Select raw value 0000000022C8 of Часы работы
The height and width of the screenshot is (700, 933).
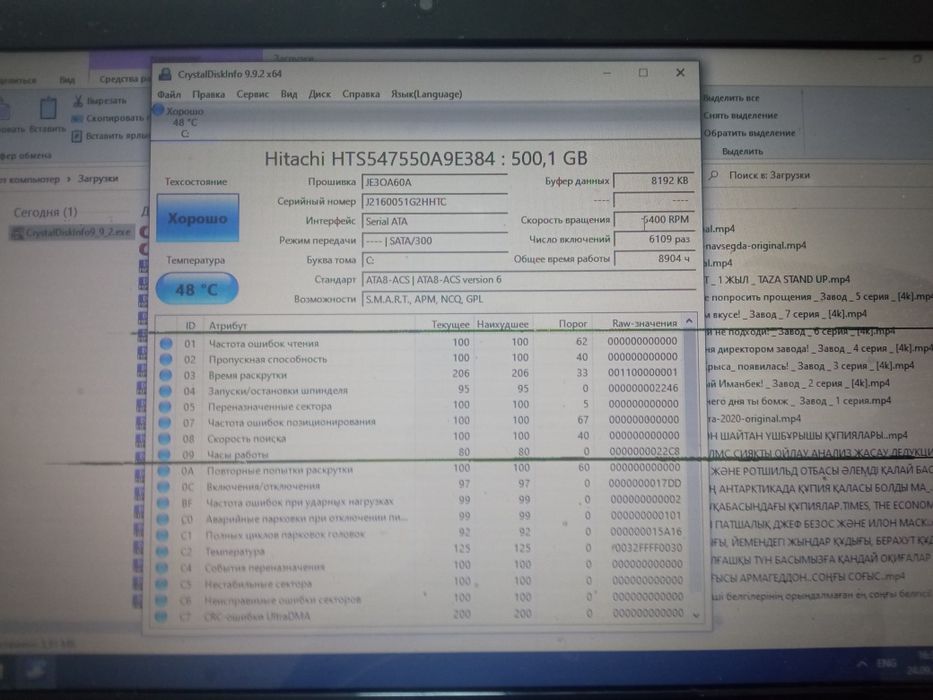pyautogui.click(x=644, y=451)
